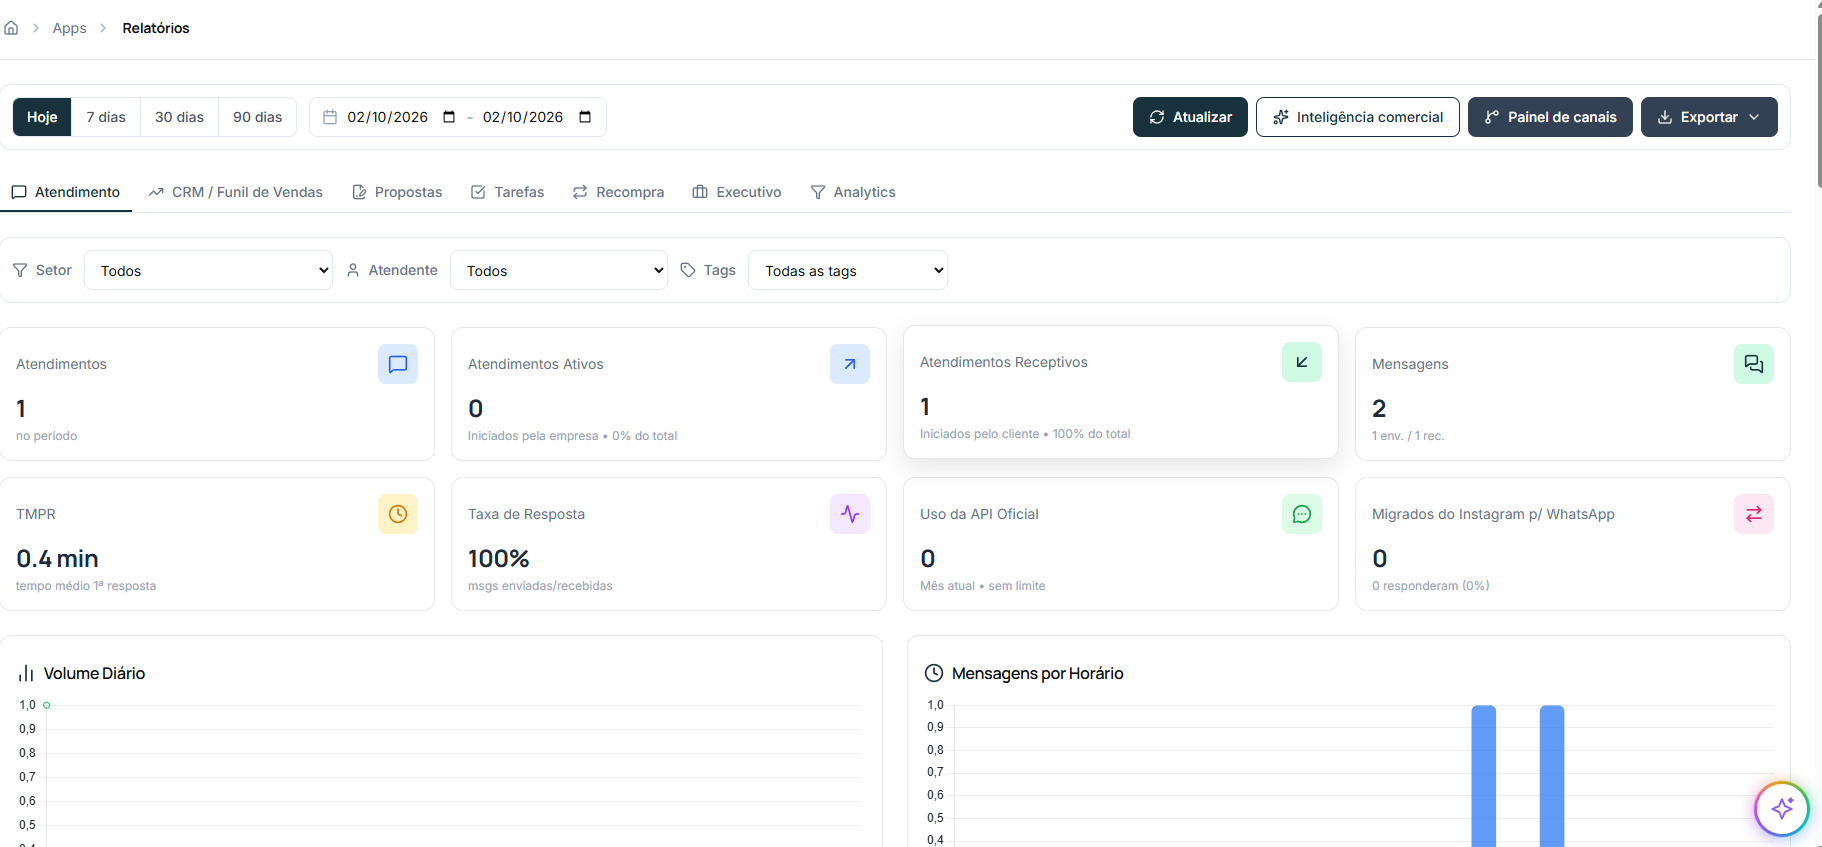Click the Tags label icon
The width and height of the screenshot is (1822, 847).
coord(688,270)
